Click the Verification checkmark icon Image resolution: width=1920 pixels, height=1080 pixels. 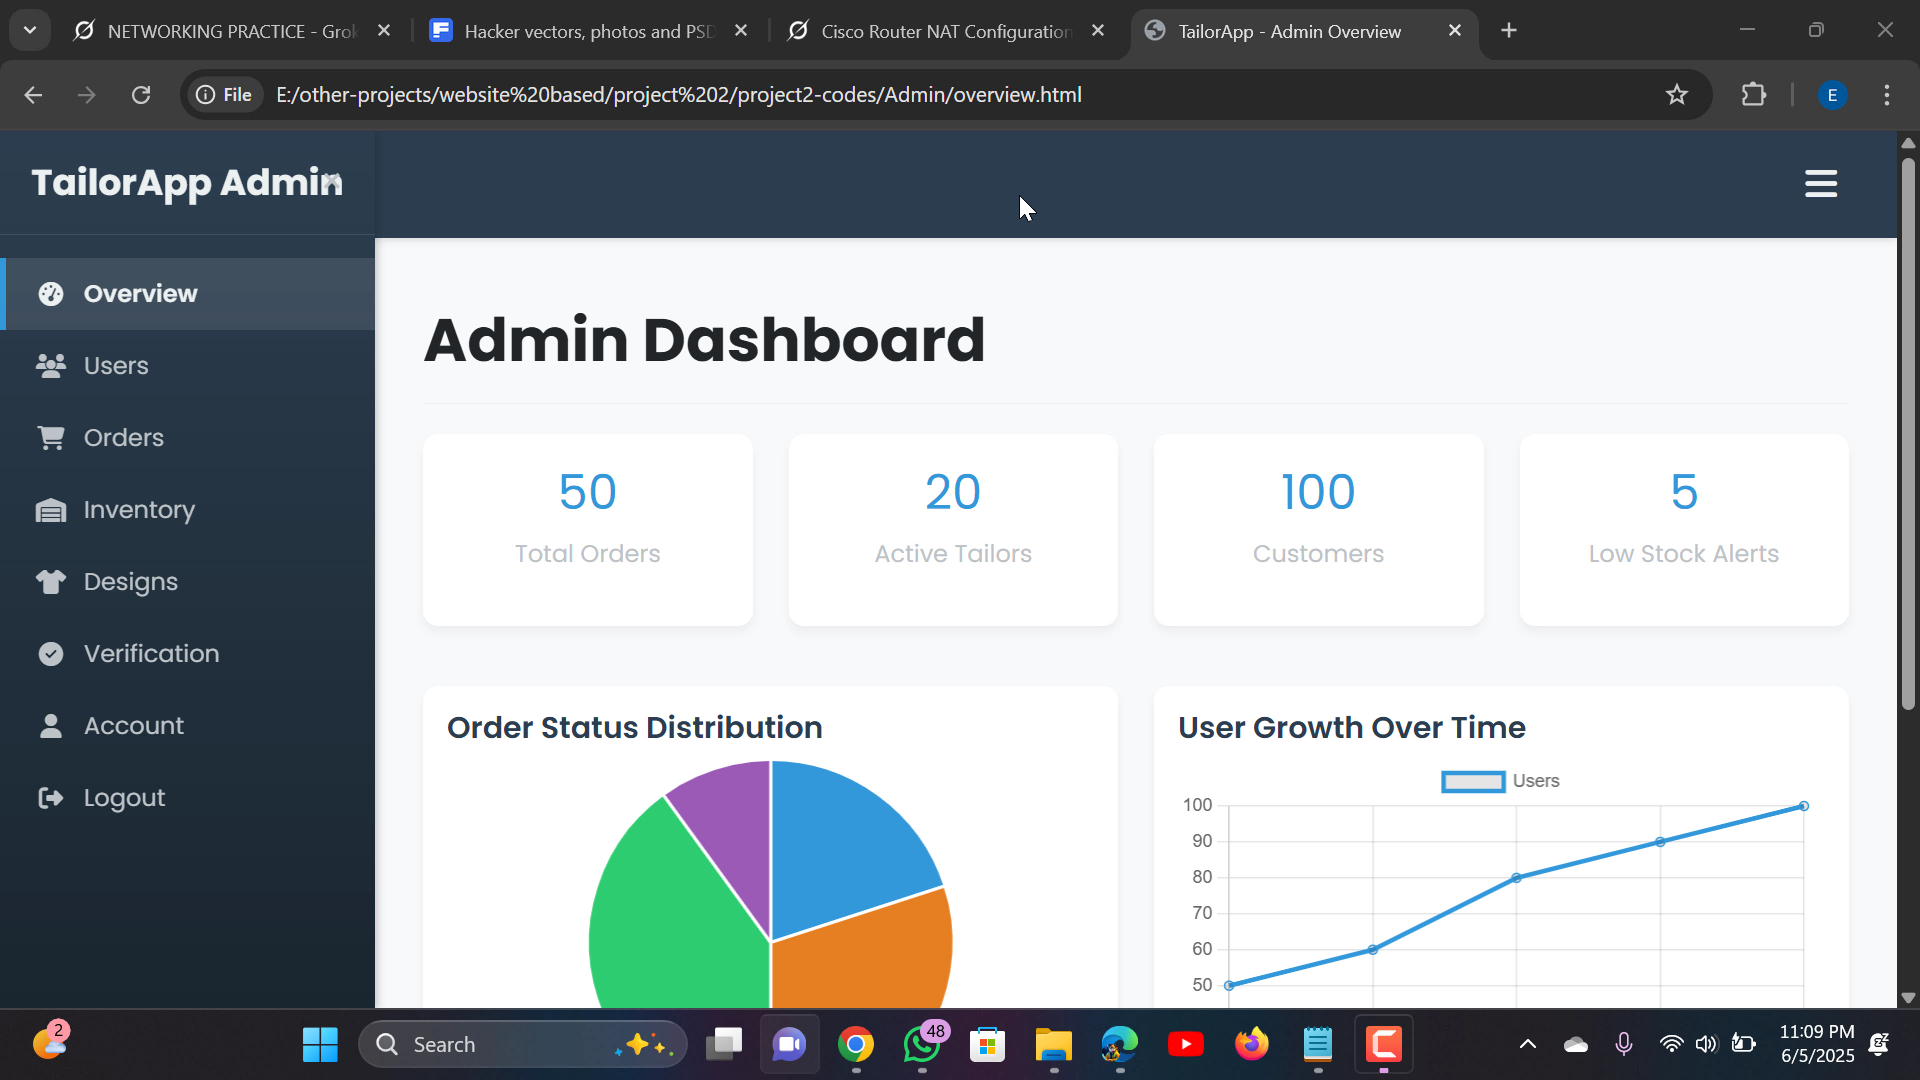coord(51,654)
